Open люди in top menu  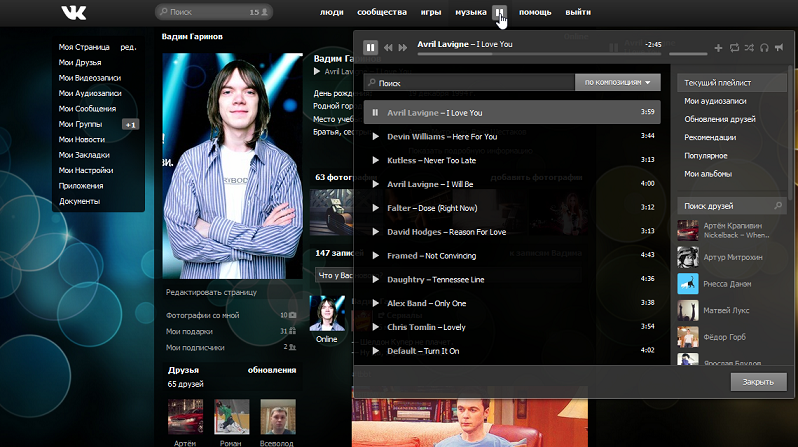coord(331,12)
